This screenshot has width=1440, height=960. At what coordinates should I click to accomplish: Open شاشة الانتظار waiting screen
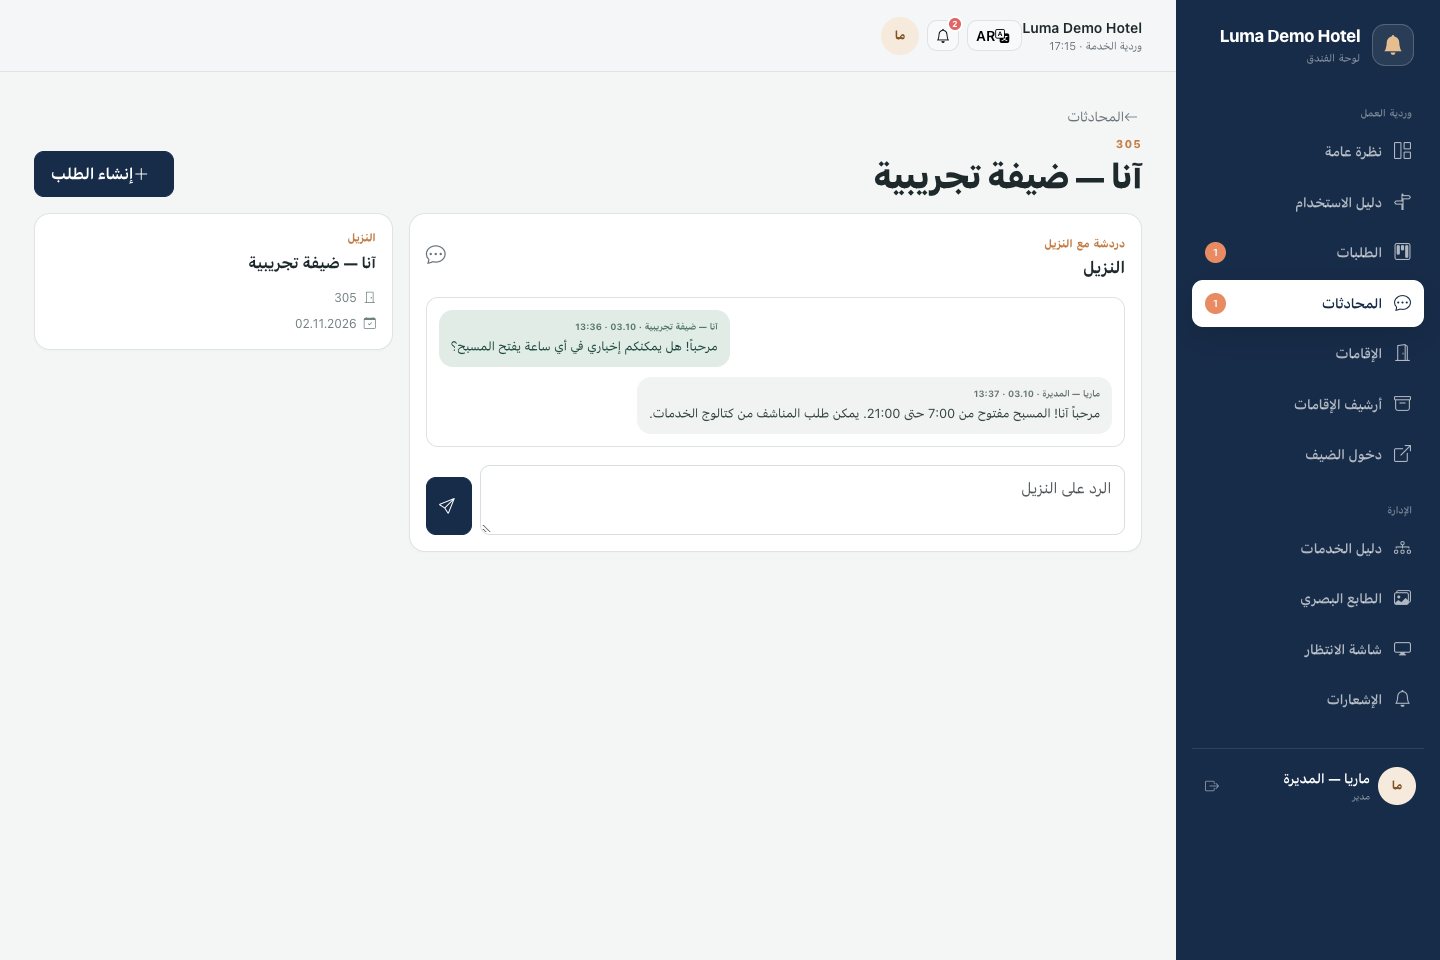(x=1307, y=649)
